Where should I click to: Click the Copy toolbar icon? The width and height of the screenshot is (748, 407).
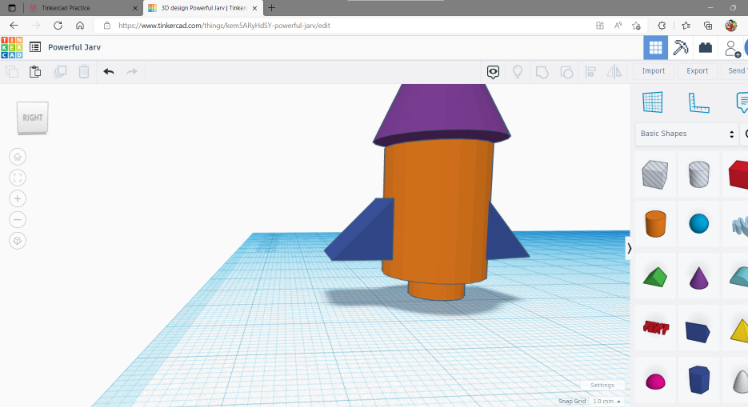coord(12,72)
